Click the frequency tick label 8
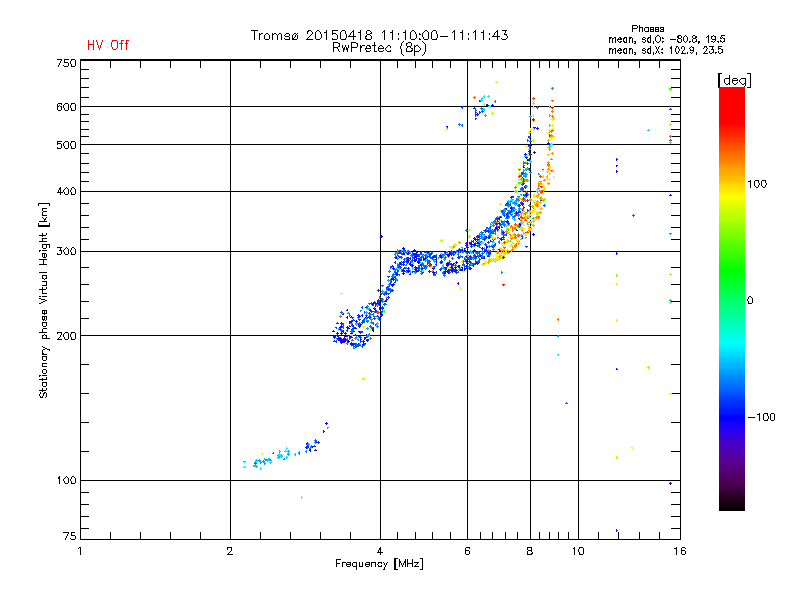Viewport: 800px width, 600px height. point(530,551)
